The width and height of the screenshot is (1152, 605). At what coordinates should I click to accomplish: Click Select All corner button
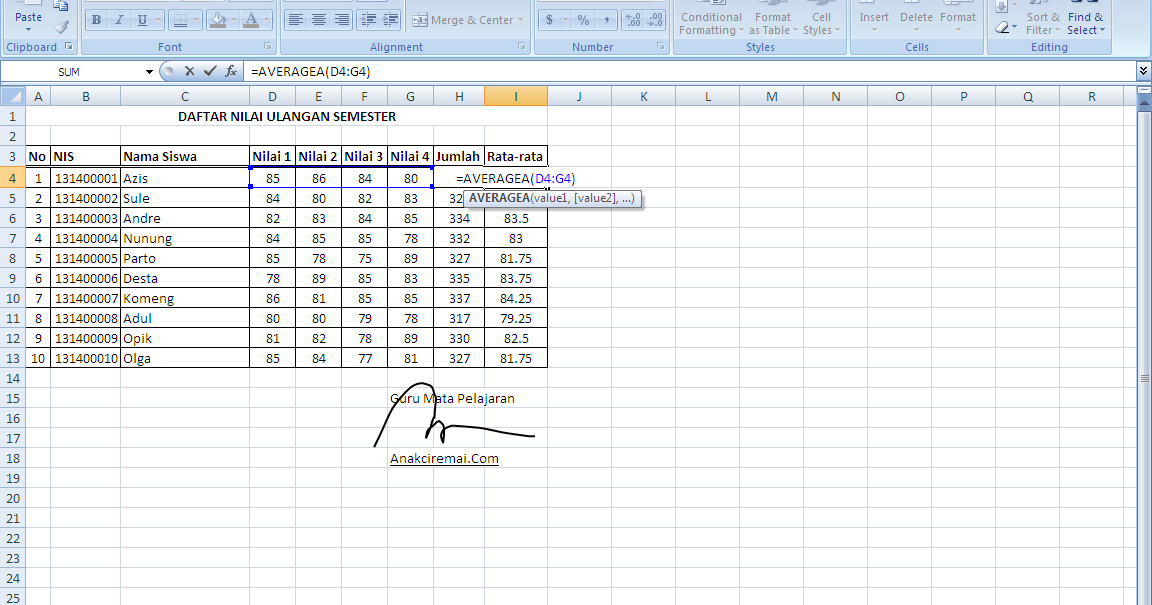click(12, 96)
